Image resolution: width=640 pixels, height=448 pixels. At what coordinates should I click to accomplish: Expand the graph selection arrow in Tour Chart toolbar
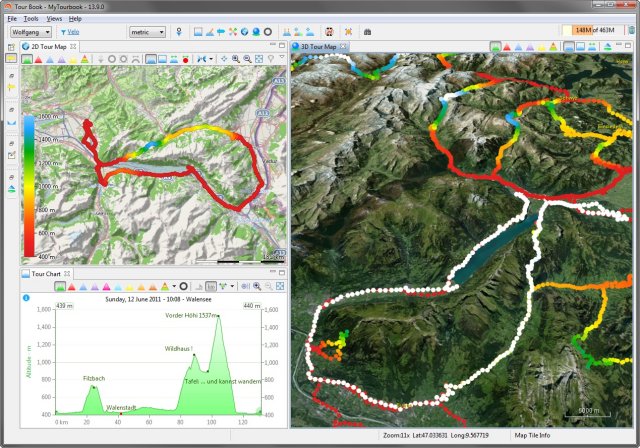point(174,286)
